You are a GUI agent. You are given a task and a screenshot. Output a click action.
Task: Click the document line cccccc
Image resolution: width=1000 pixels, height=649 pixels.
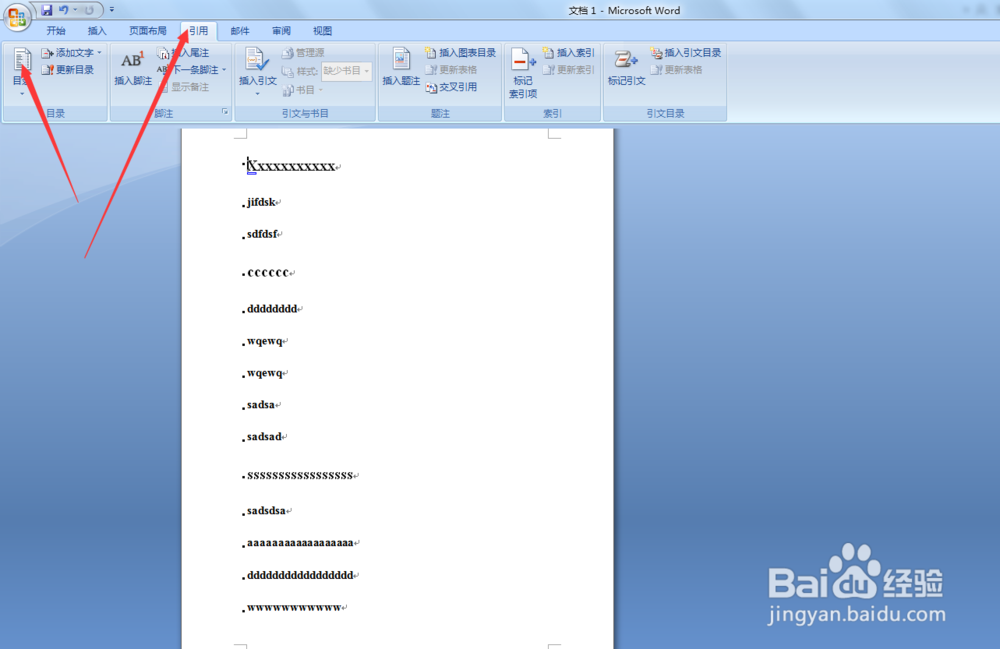pos(268,273)
